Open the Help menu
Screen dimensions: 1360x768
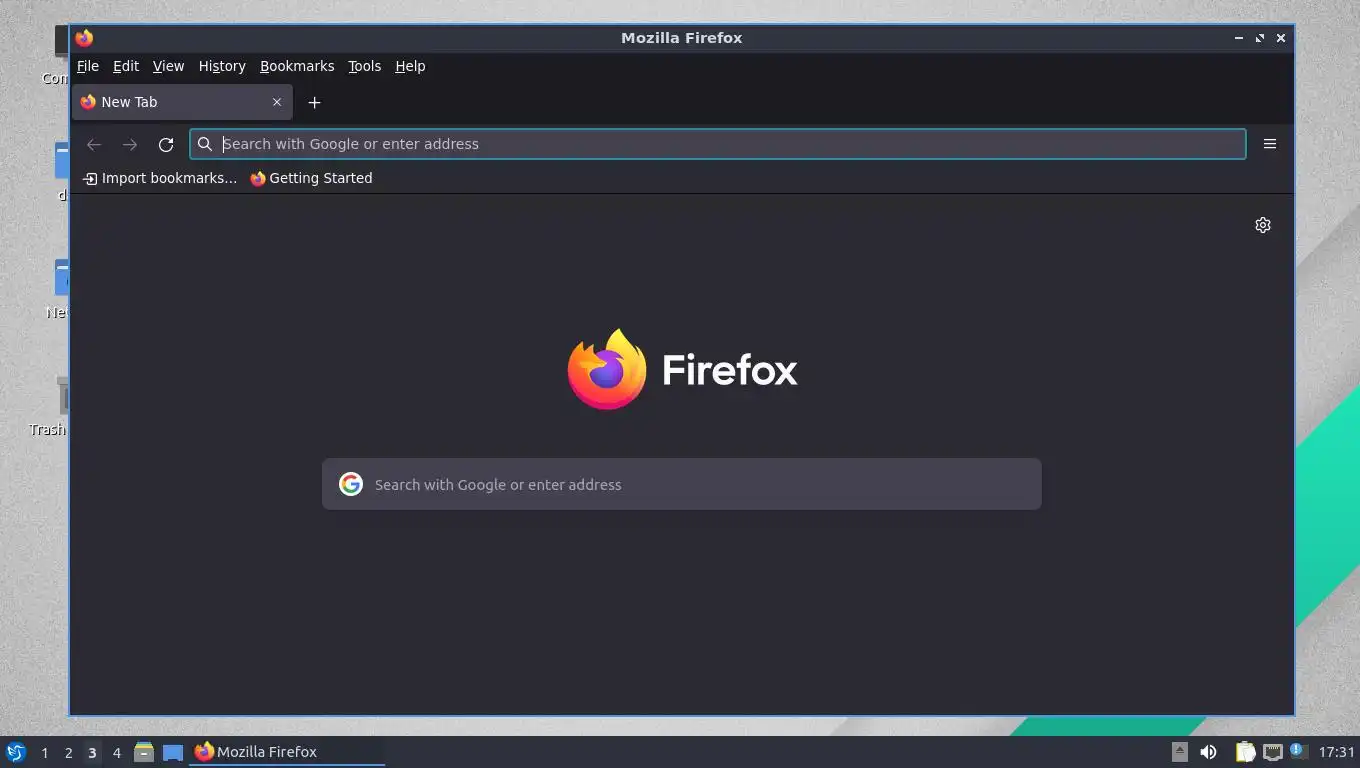410,66
